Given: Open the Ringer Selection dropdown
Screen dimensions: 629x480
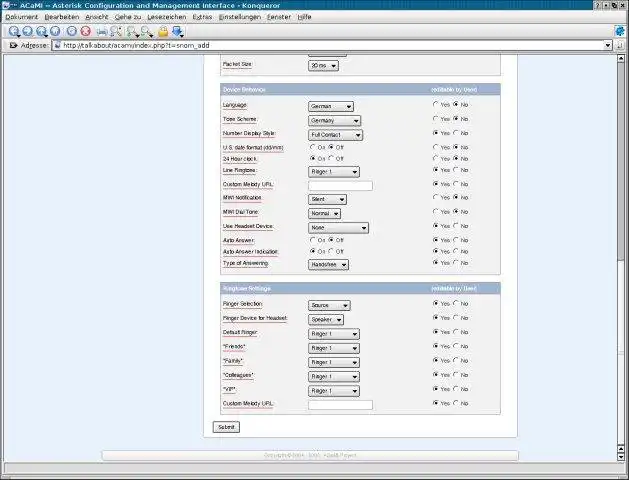Looking at the screenshot, I should [329, 305].
